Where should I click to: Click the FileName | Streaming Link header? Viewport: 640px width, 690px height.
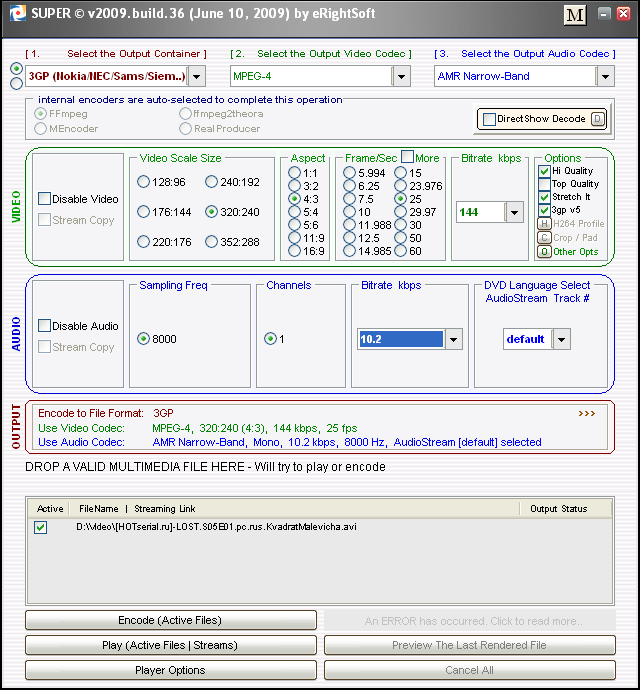click(137, 509)
